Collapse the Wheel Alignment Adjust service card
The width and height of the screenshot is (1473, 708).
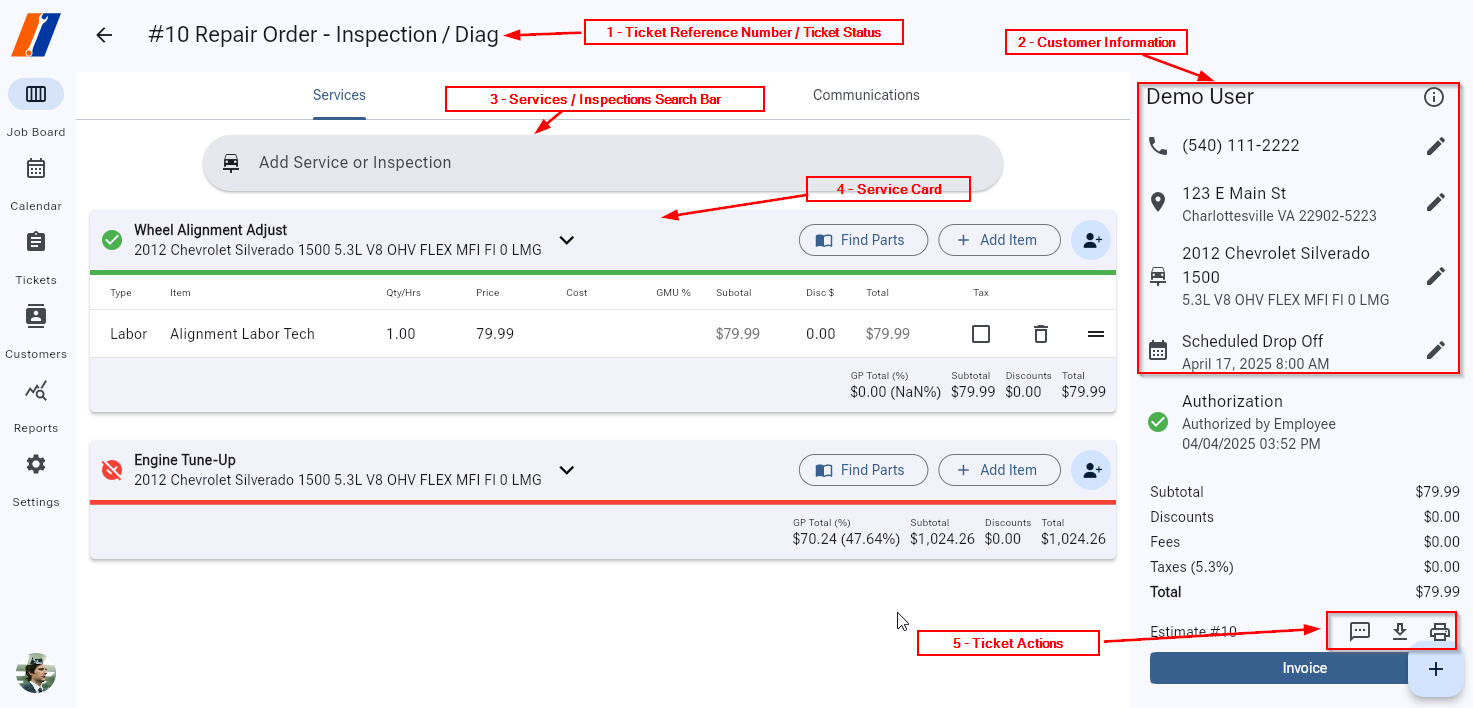pyautogui.click(x=567, y=240)
